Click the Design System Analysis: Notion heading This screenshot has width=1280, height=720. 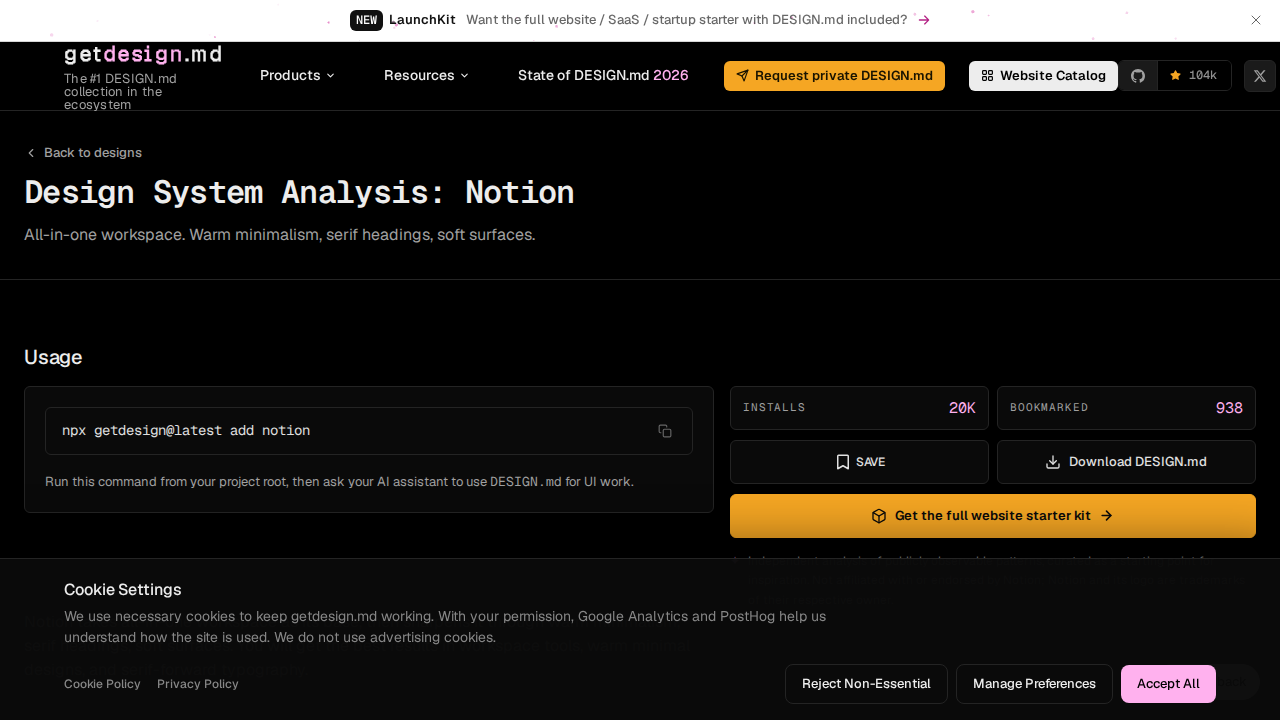tap(299, 192)
